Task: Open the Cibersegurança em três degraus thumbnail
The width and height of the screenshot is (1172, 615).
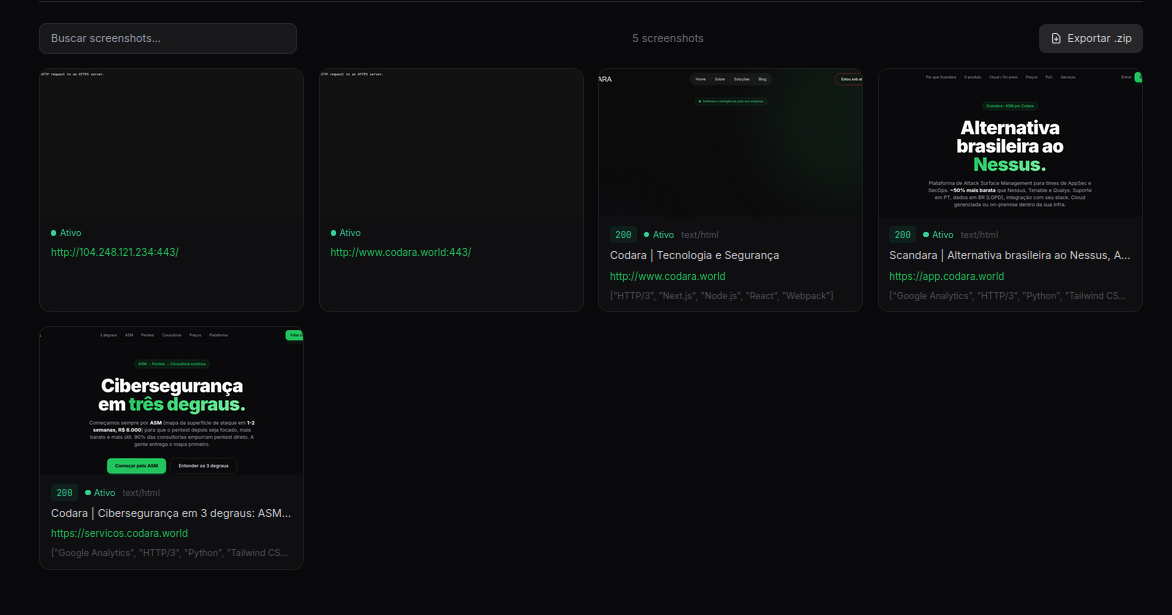Action: [171, 401]
